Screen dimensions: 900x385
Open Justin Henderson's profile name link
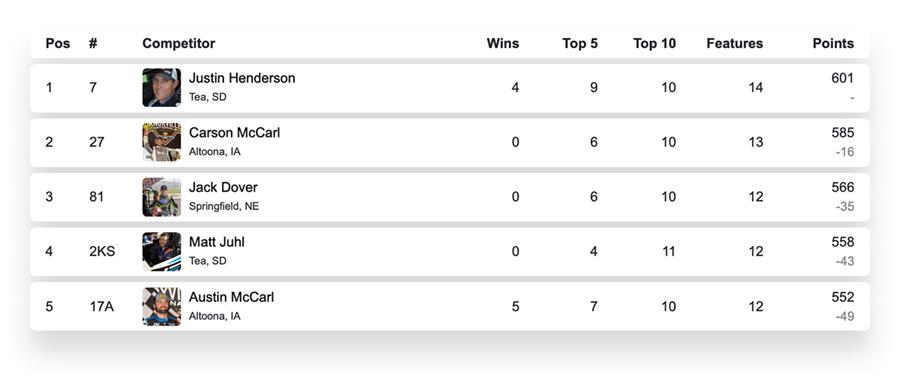[x=242, y=78]
